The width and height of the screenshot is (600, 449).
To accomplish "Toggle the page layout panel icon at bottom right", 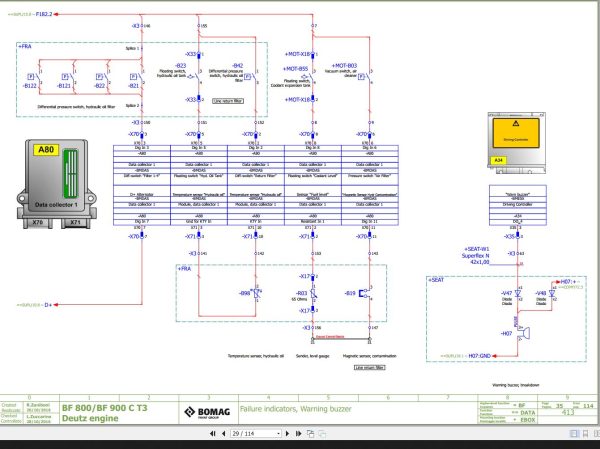I will coord(574,434).
